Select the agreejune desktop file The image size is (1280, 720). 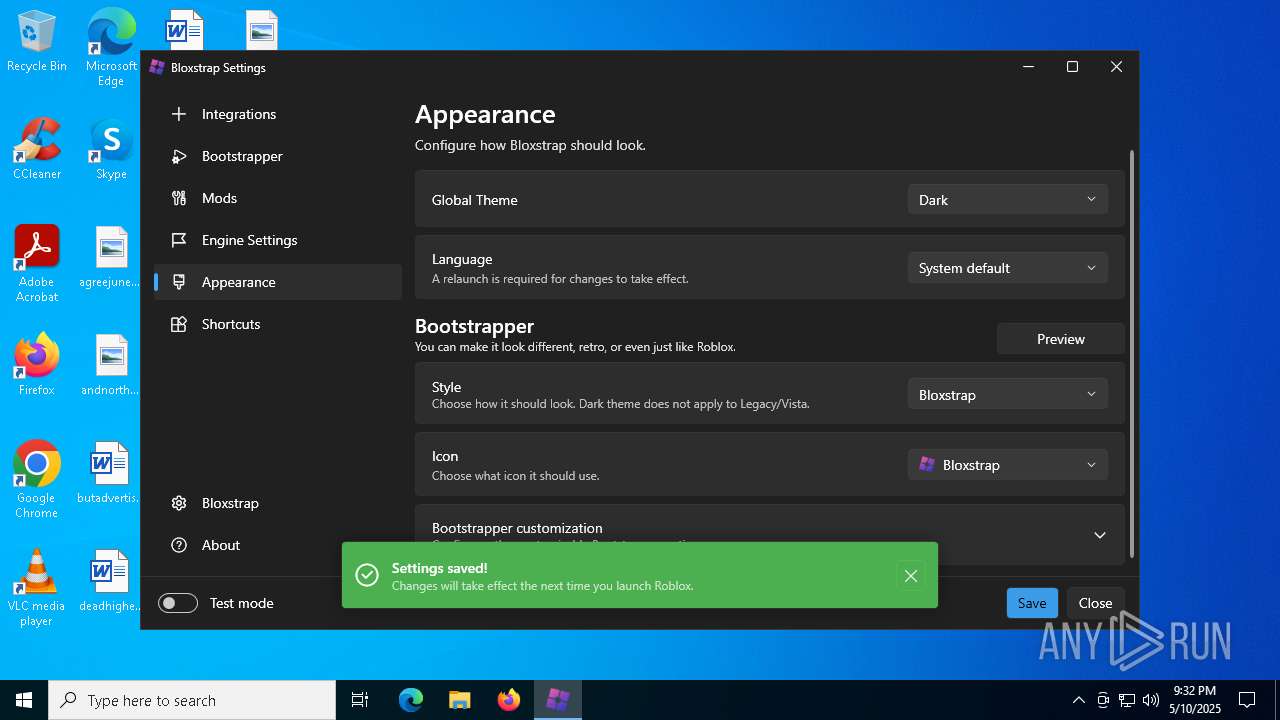tap(111, 258)
